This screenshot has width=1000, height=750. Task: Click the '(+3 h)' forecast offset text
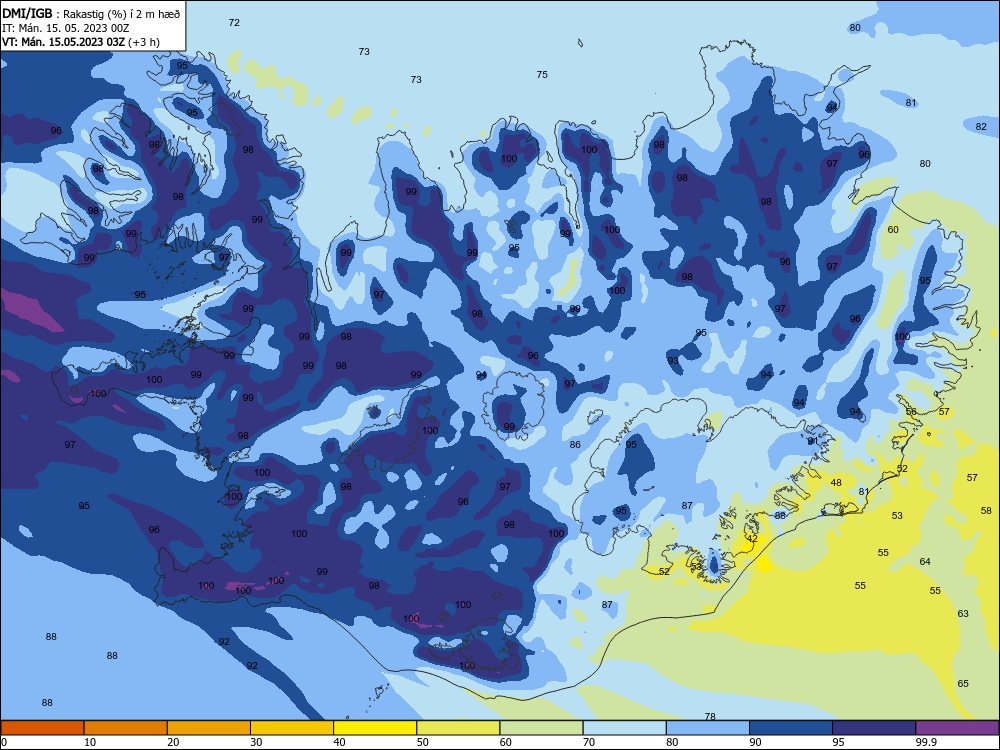(x=144, y=42)
